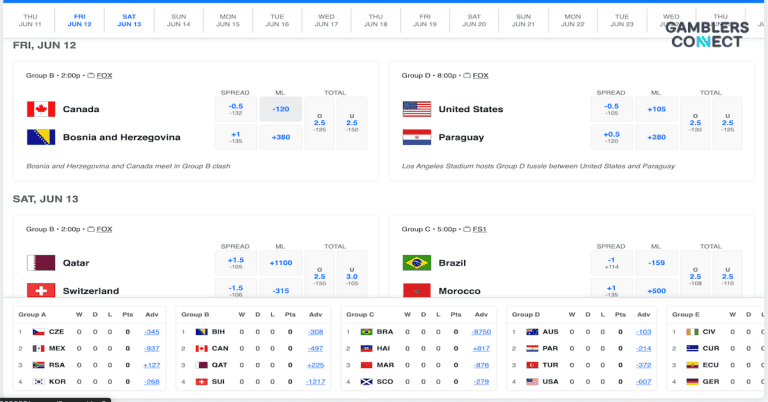768x402 pixels.
Task: Select United States moneyline +105
Action: coord(656,109)
